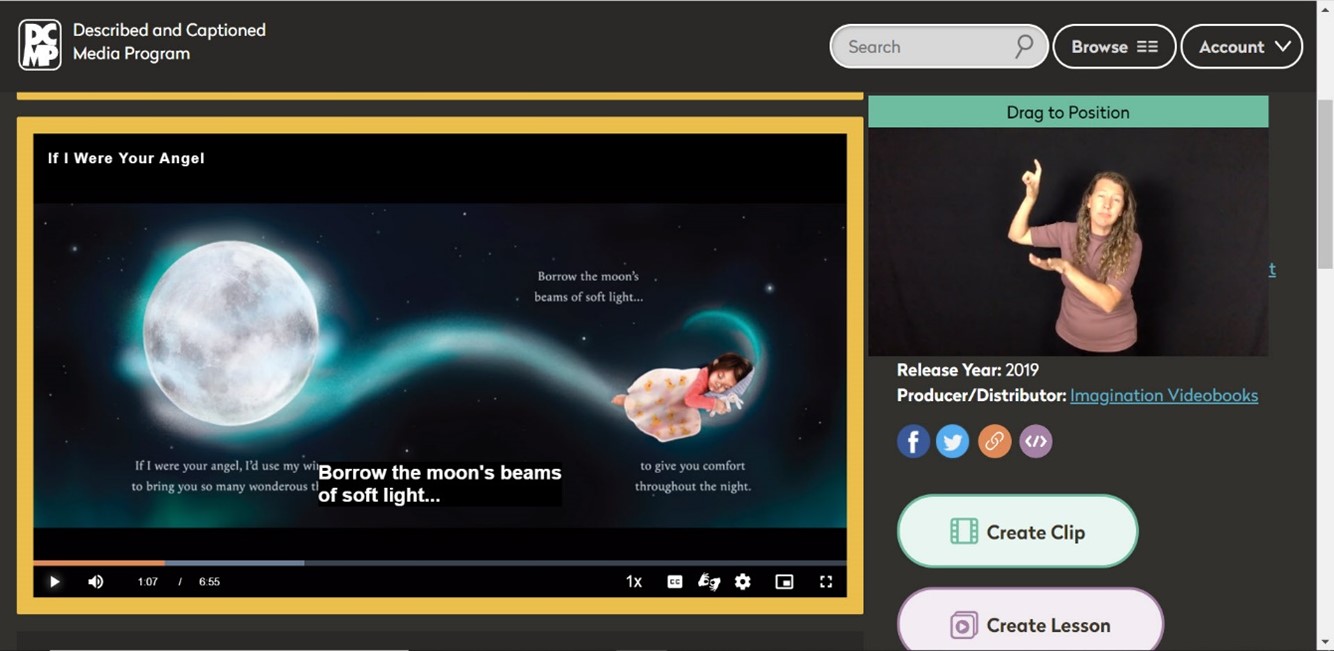Open the Browse menu
Screen dimensions: 1334x651
coord(1114,47)
